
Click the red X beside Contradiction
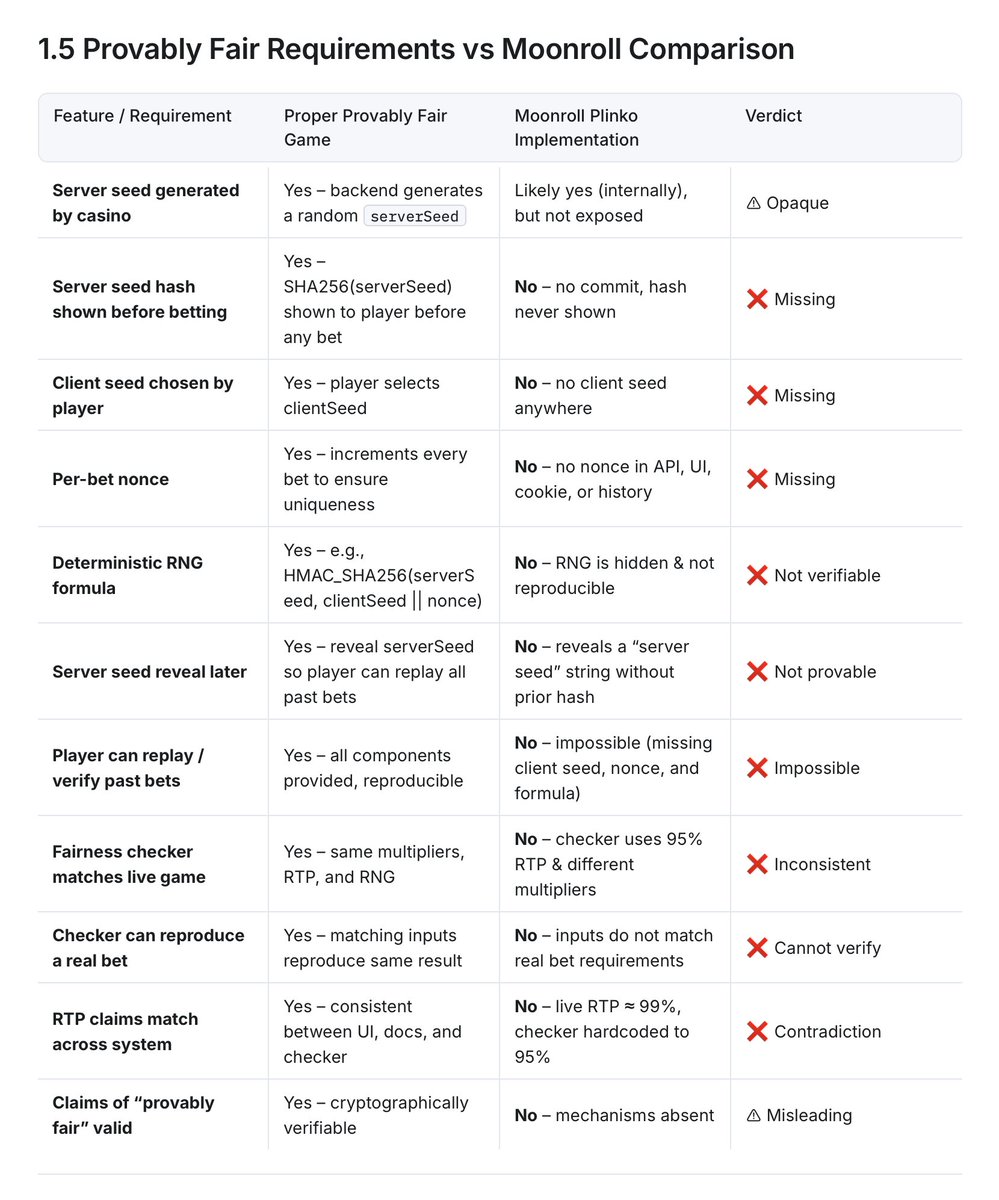757,1031
